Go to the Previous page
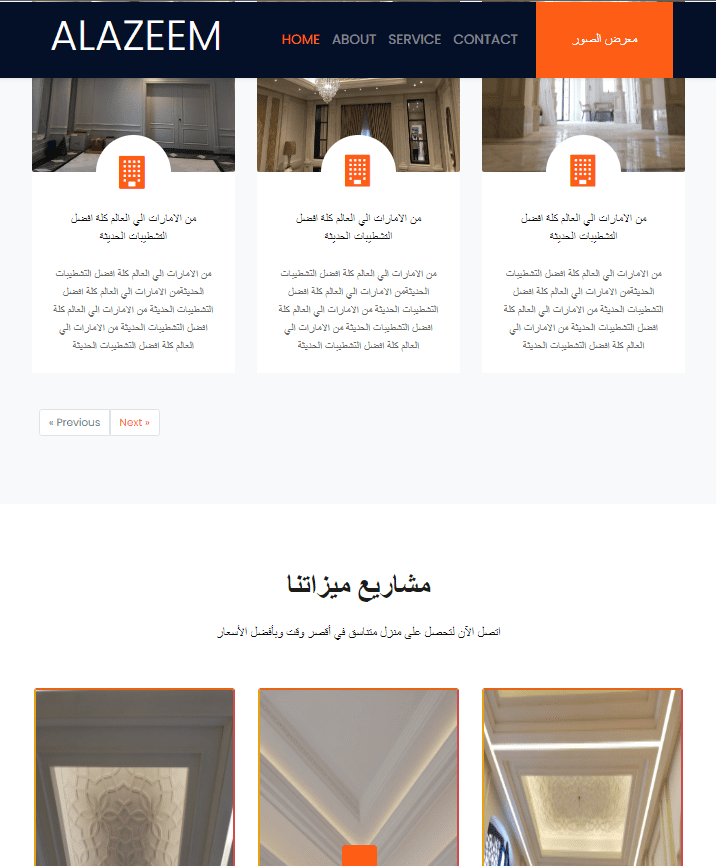This screenshot has width=716, height=866. point(75,423)
